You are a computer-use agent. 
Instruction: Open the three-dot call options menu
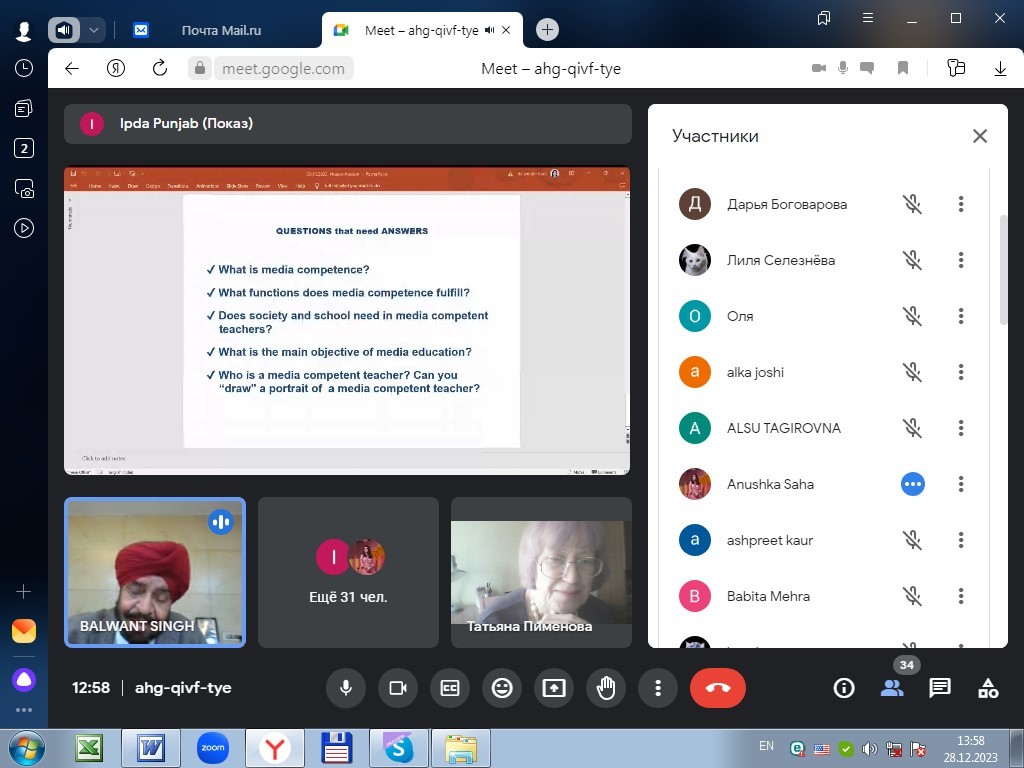[658, 688]
